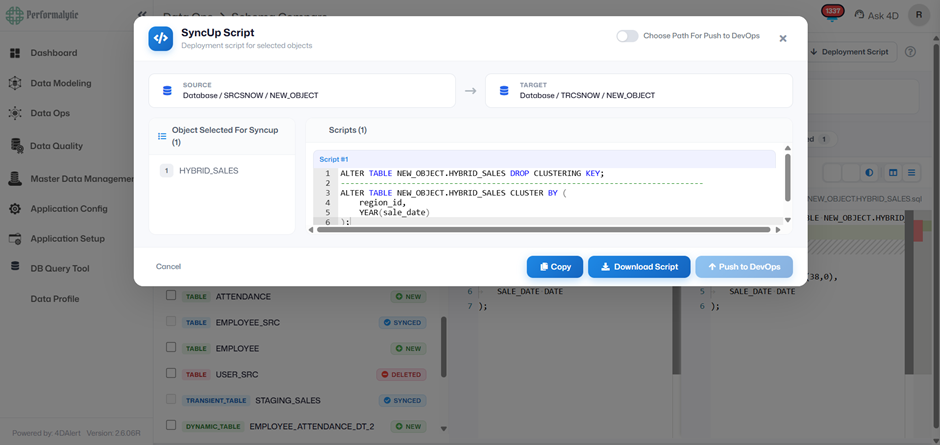
Task: Click the Data Ops icon
Action: coord(15,113)
